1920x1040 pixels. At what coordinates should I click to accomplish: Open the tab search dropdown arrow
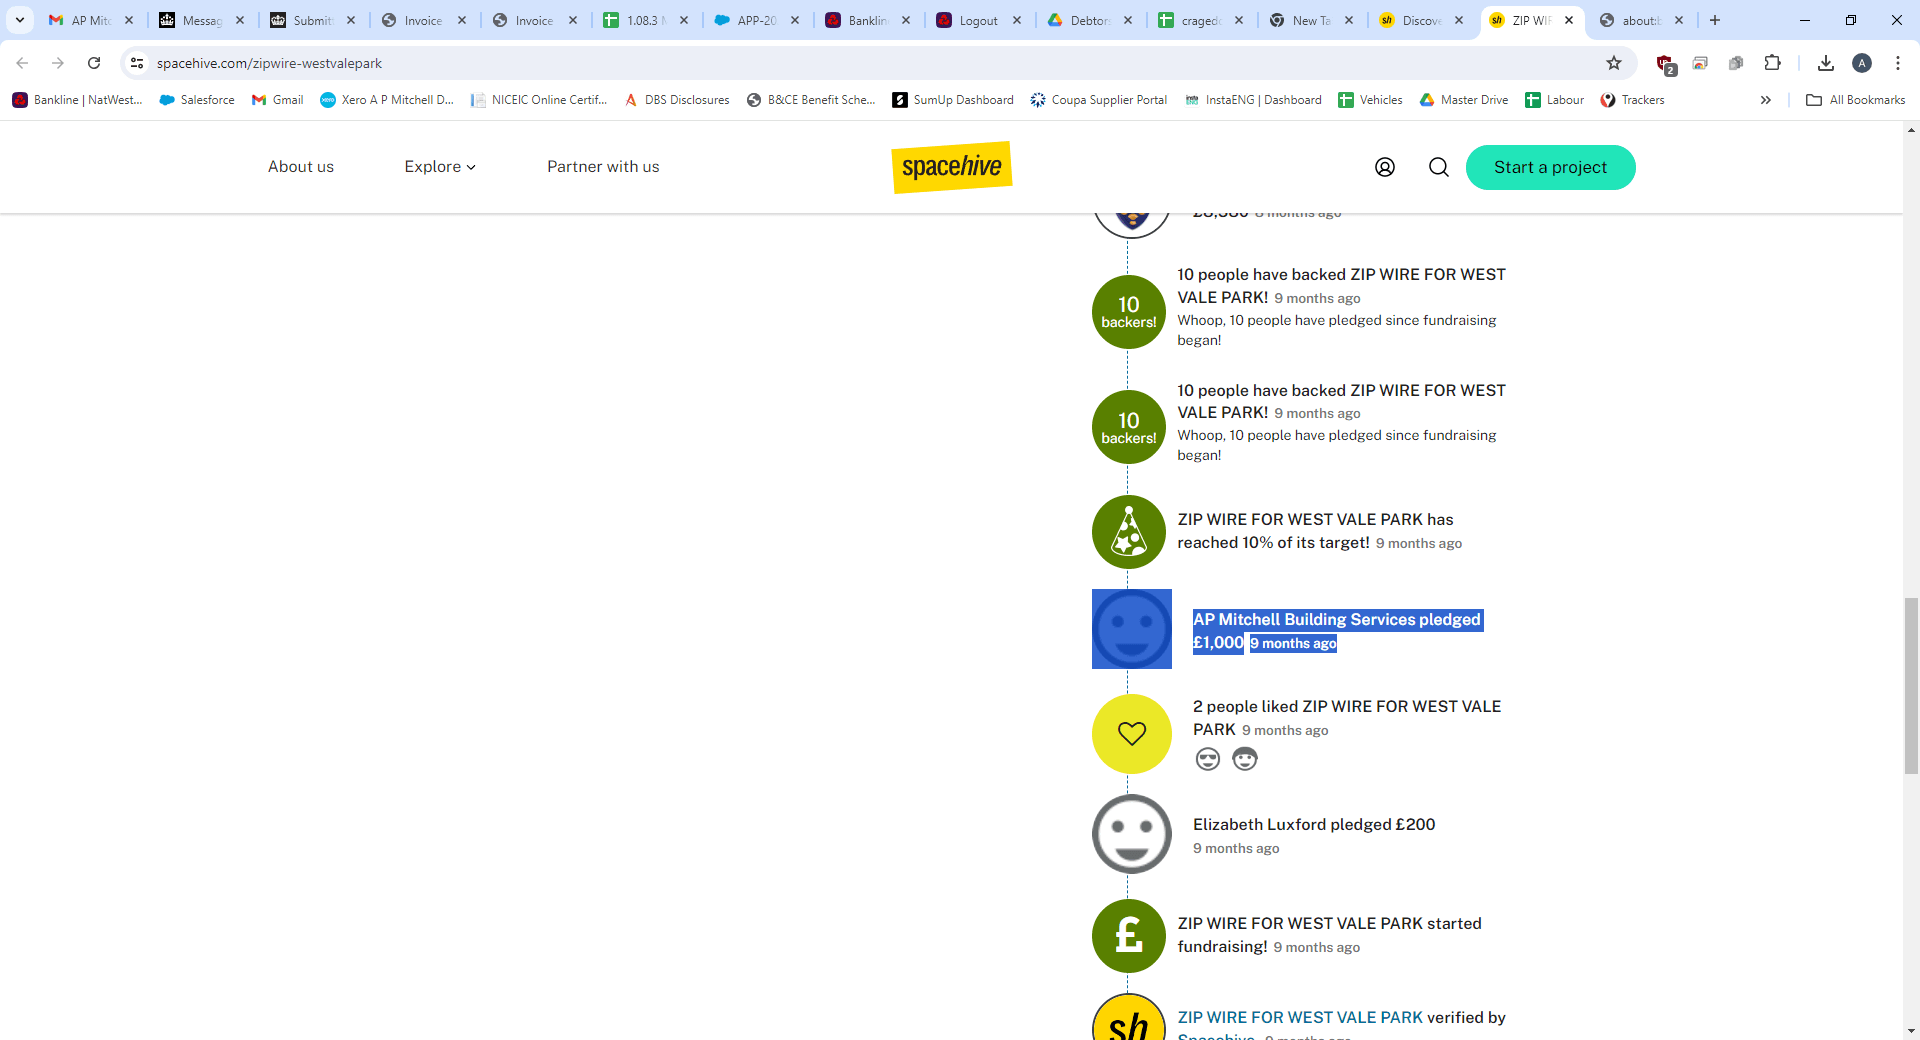pos(19,20)
